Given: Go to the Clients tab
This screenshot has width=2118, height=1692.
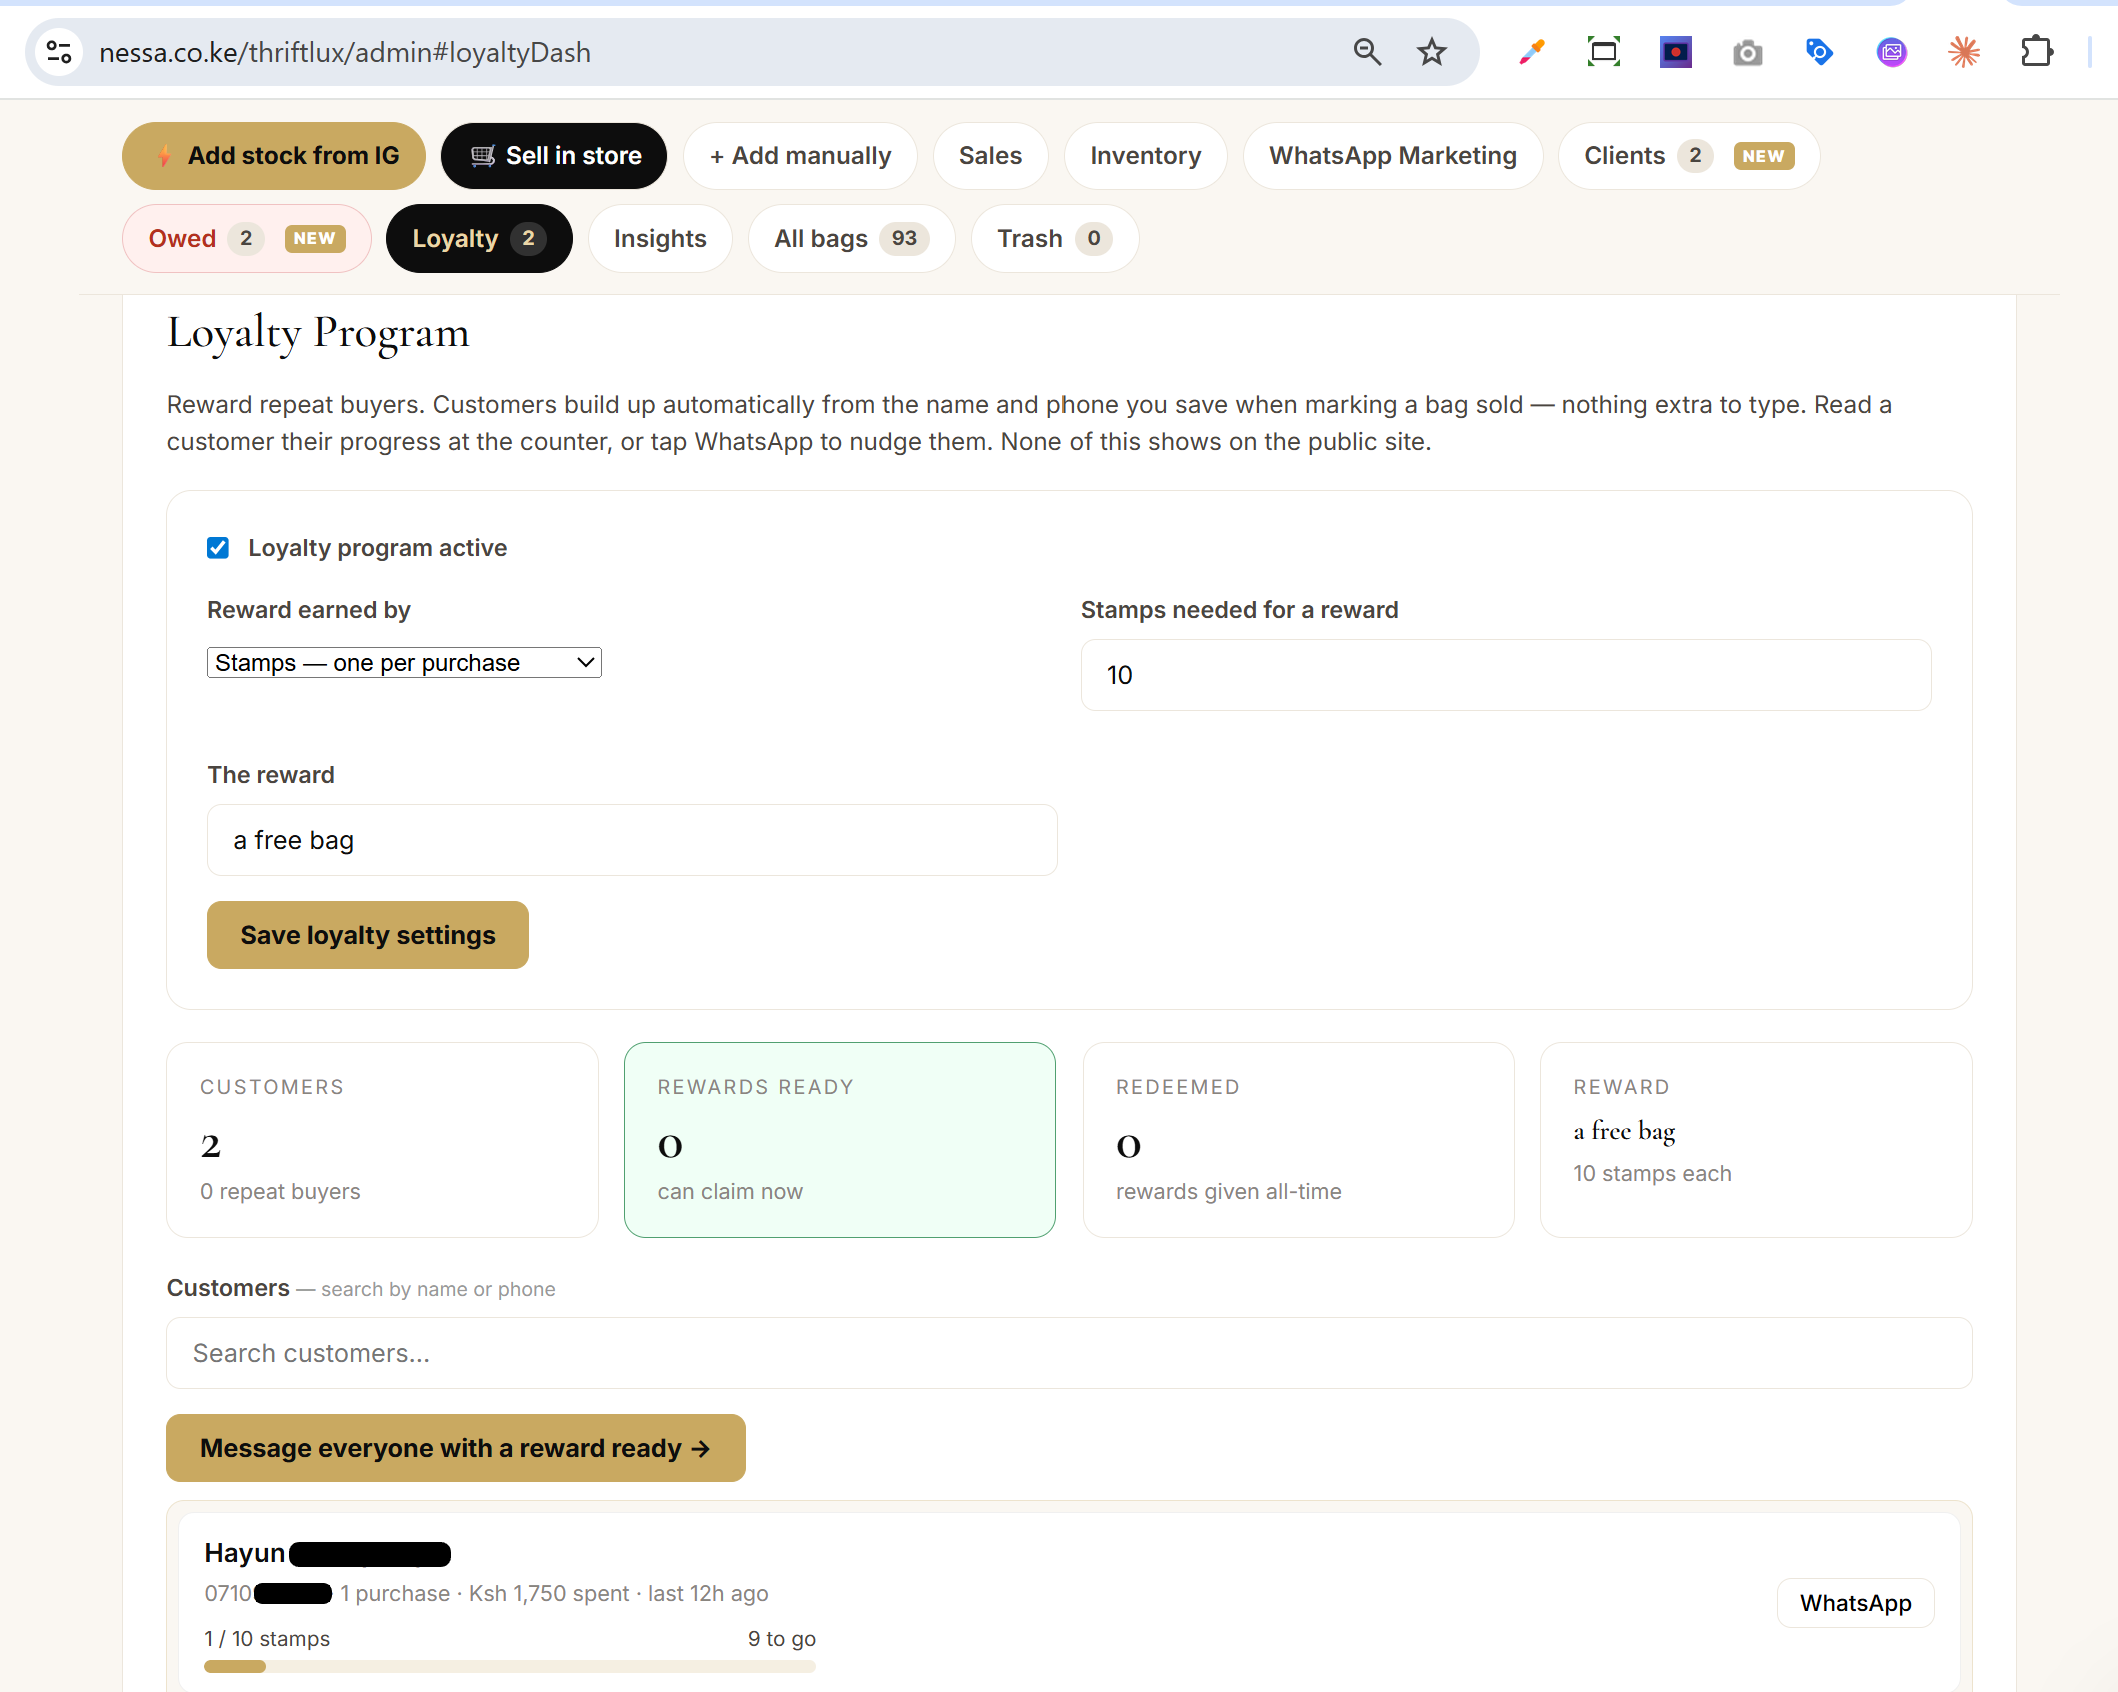Looking at the screenshot, I should (x=1688, y=156).
